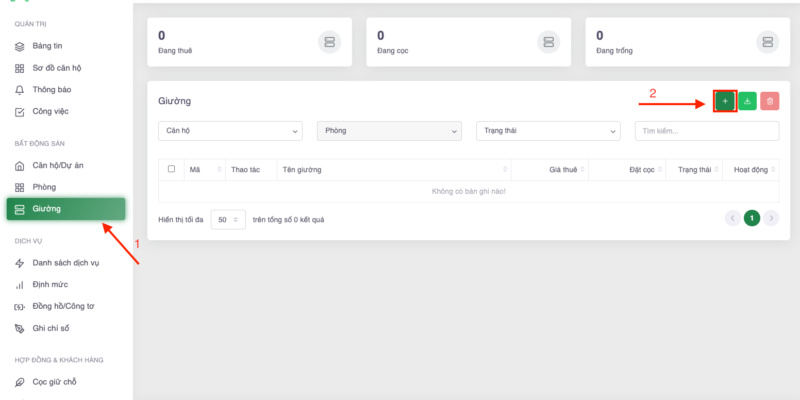The image size is (800, 400).
Task: Expand the Trạng thái filter dropdown
Action: click(547, 131)
